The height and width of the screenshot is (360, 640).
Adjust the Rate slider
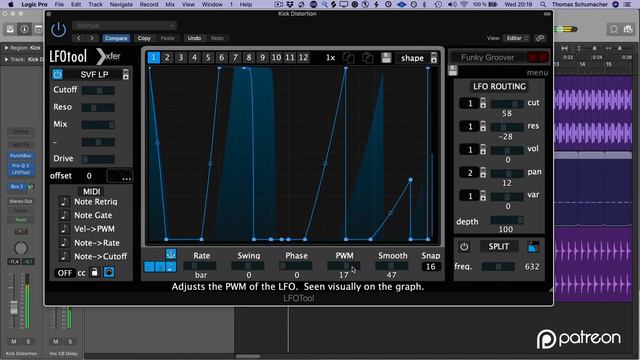[x=200, y=266]
